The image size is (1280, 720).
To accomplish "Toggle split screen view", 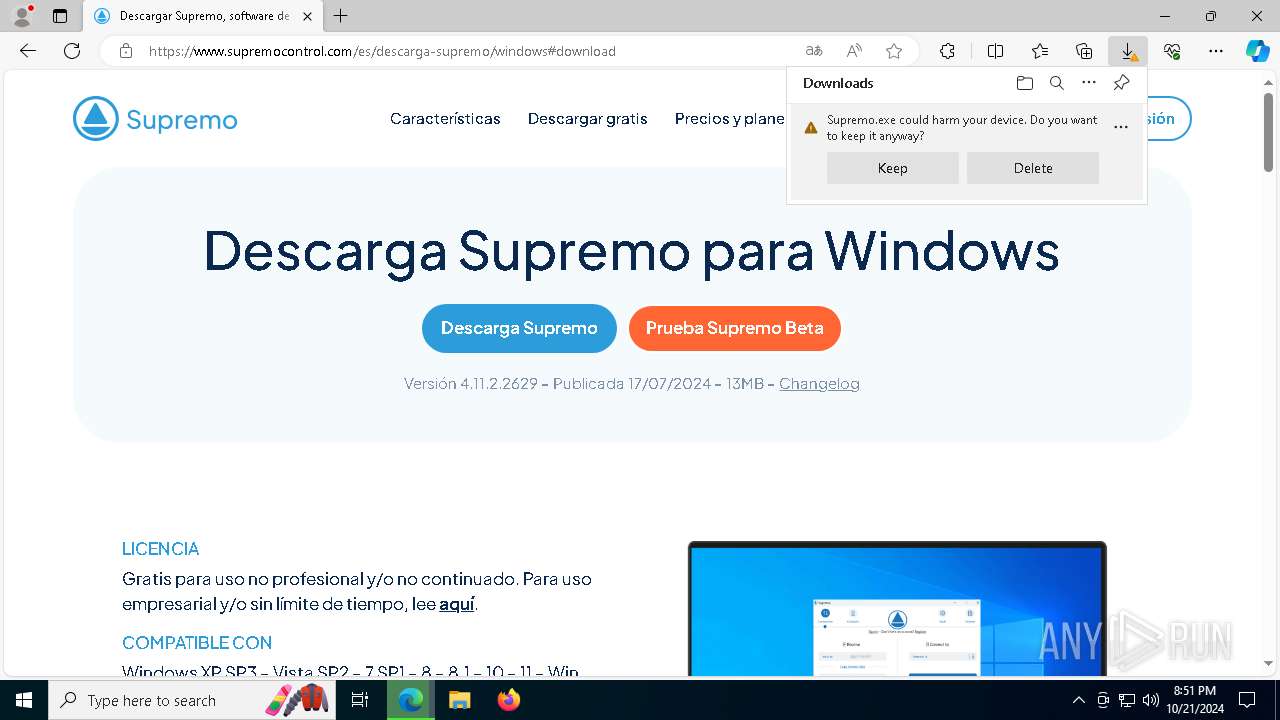I will click(995, 51).
